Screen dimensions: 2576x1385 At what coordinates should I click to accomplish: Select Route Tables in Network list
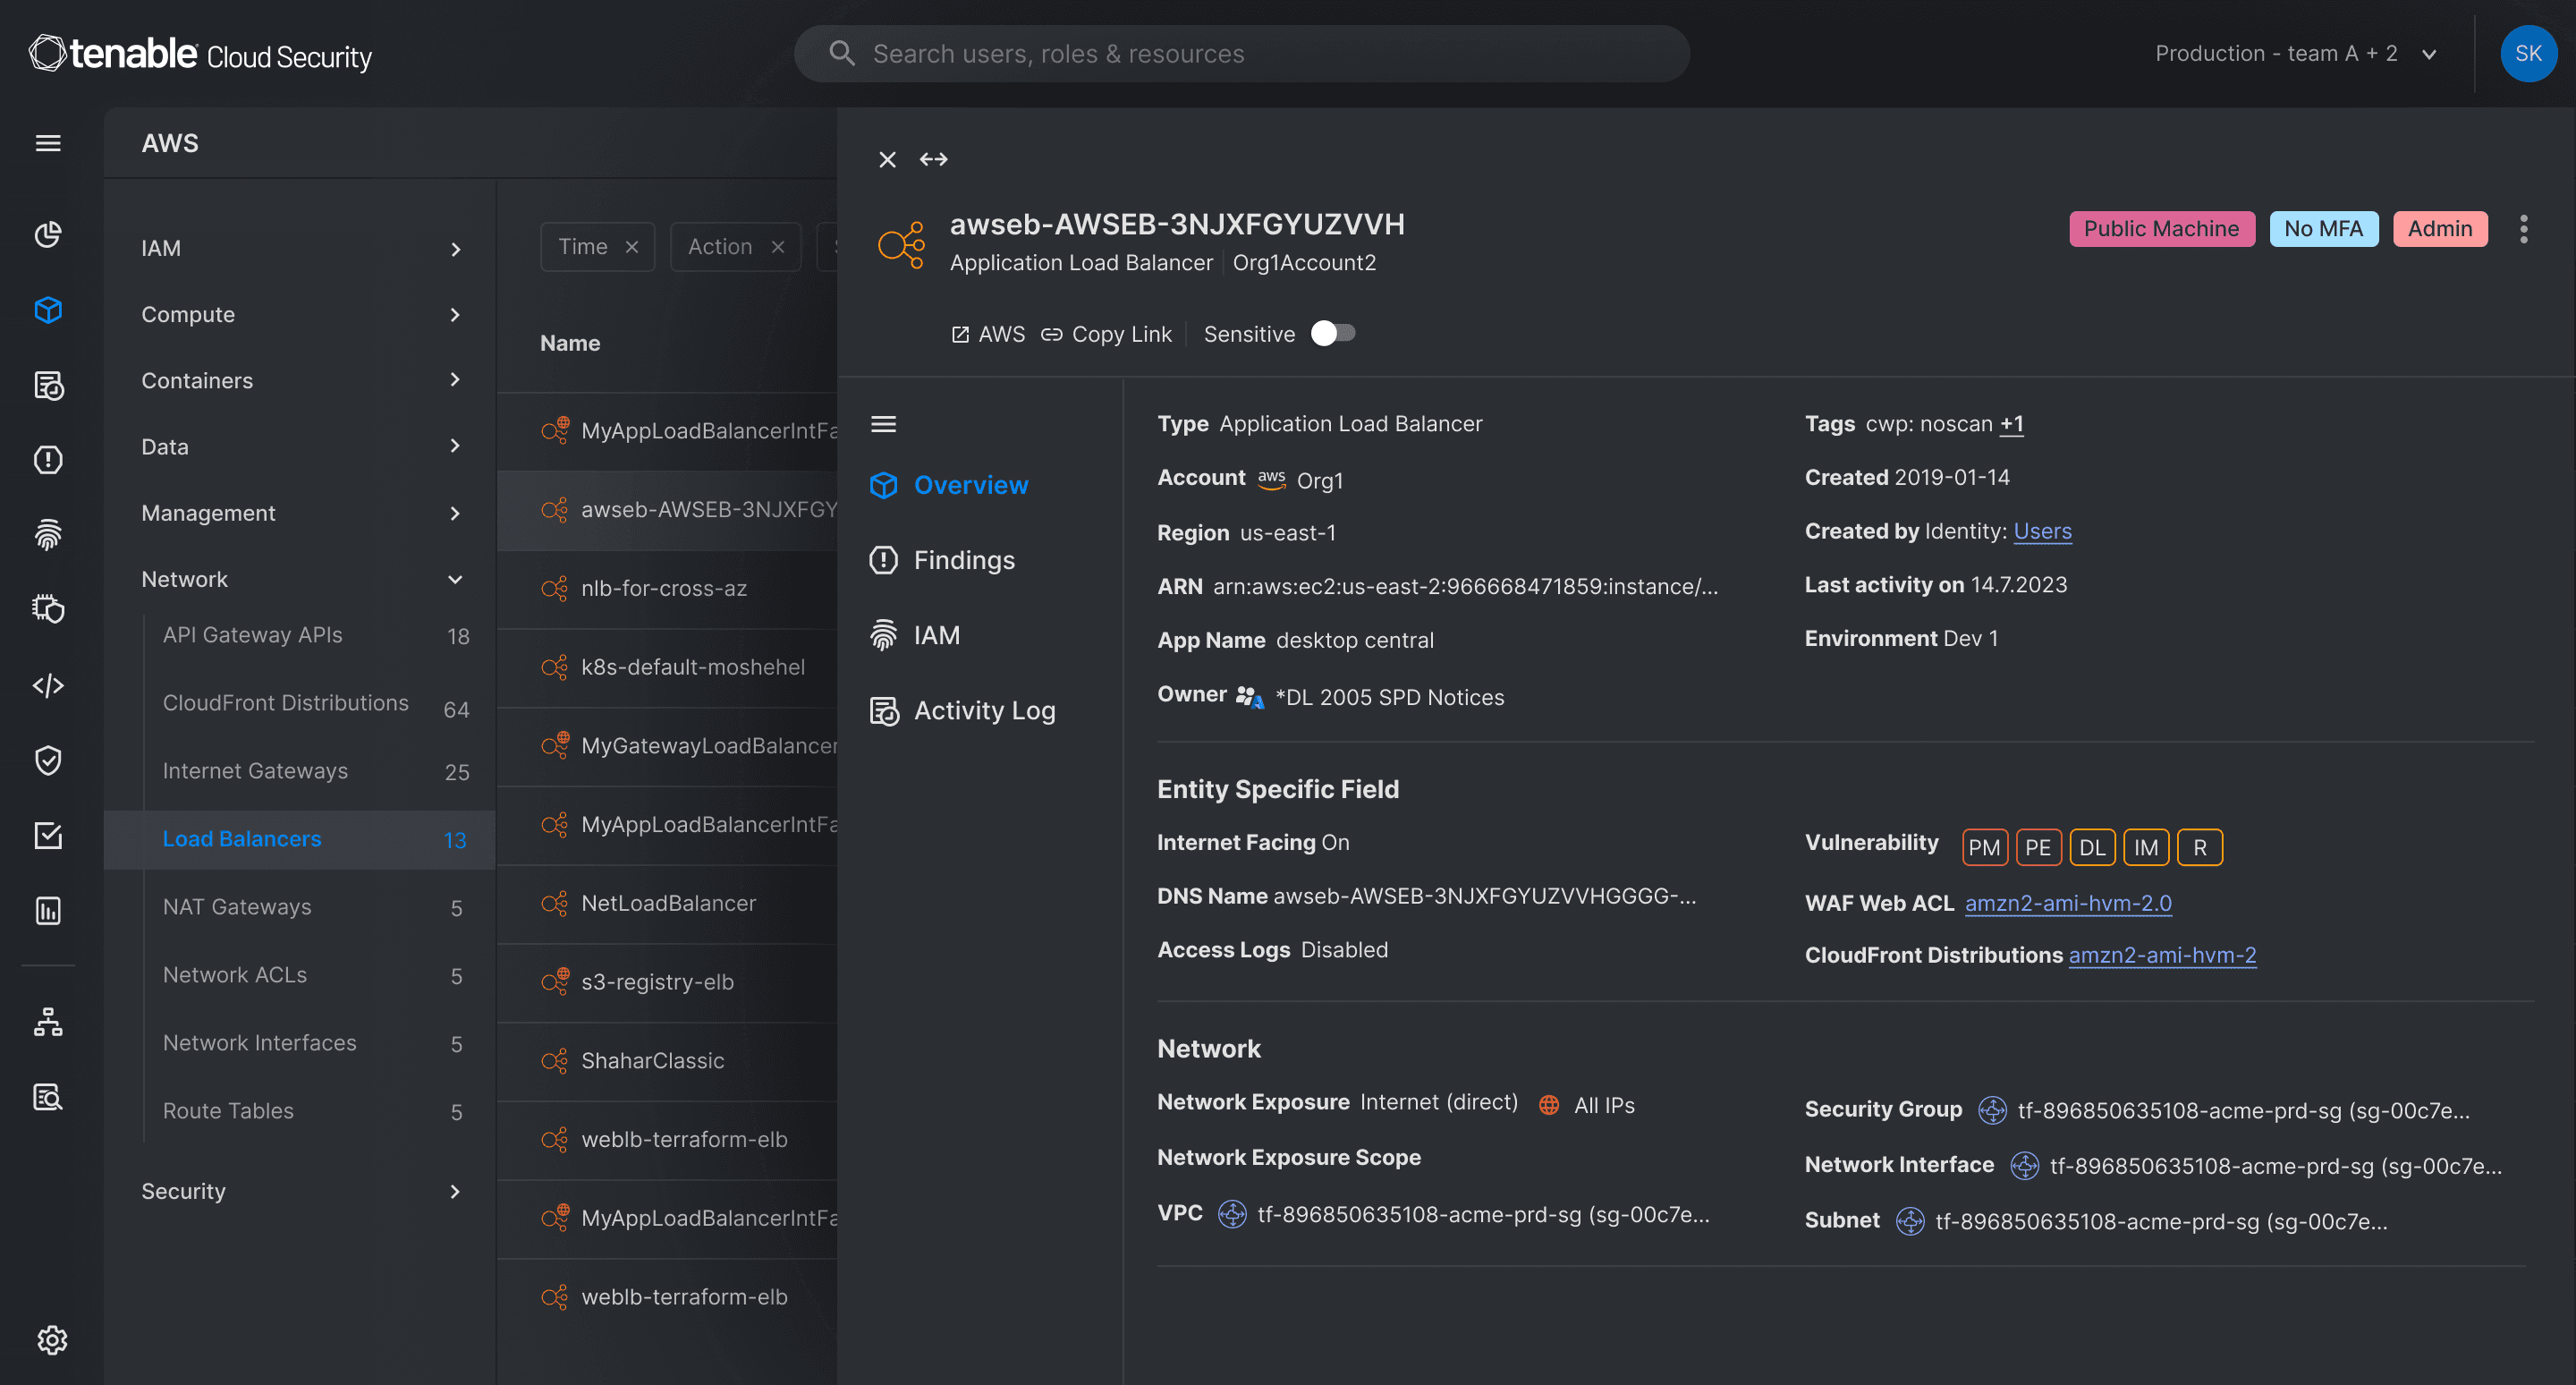click(x=316, y=1111)
